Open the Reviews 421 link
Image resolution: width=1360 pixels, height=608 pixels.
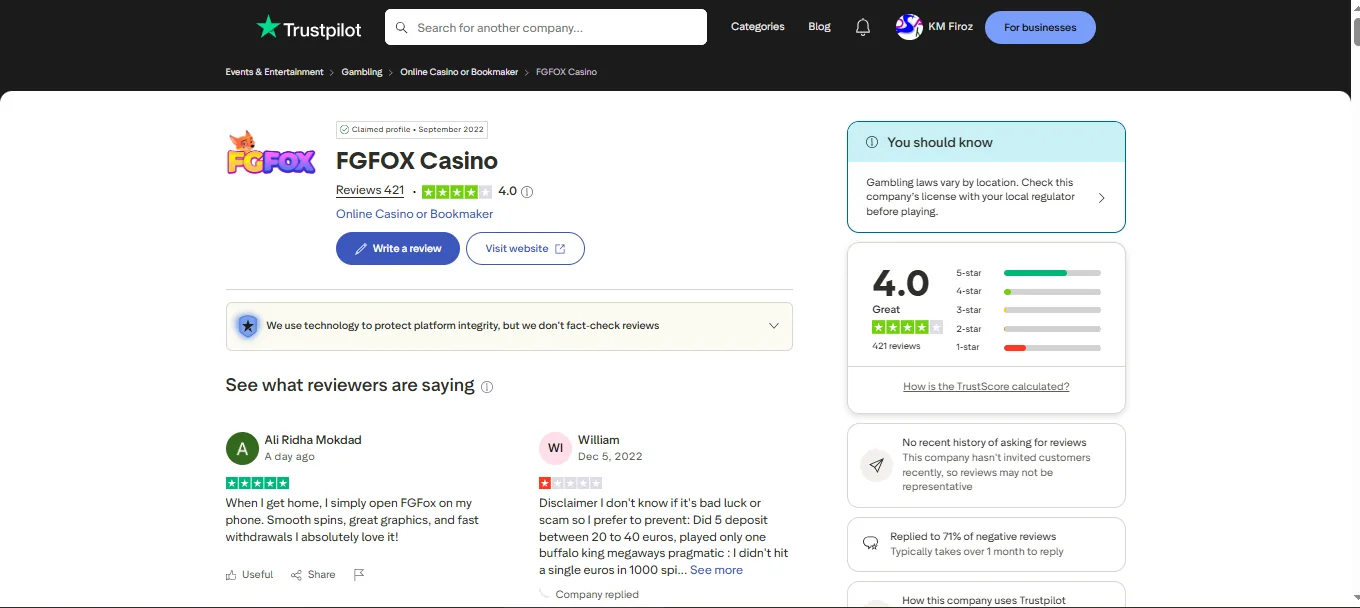370,190
